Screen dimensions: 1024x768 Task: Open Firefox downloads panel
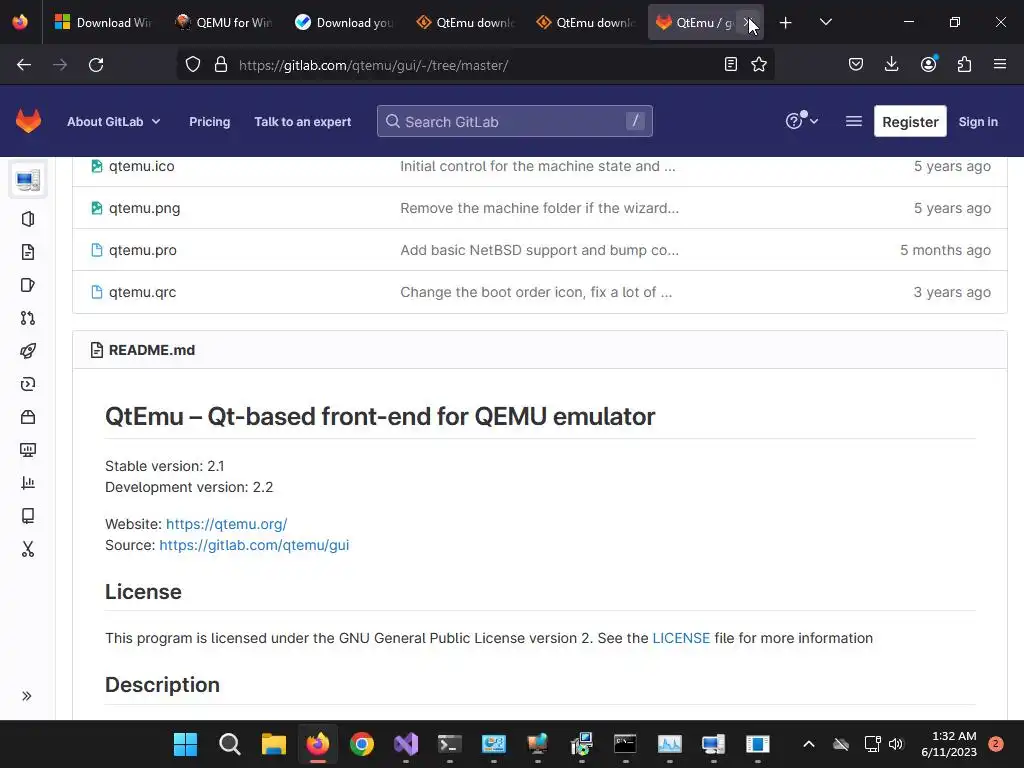point(891,64)
